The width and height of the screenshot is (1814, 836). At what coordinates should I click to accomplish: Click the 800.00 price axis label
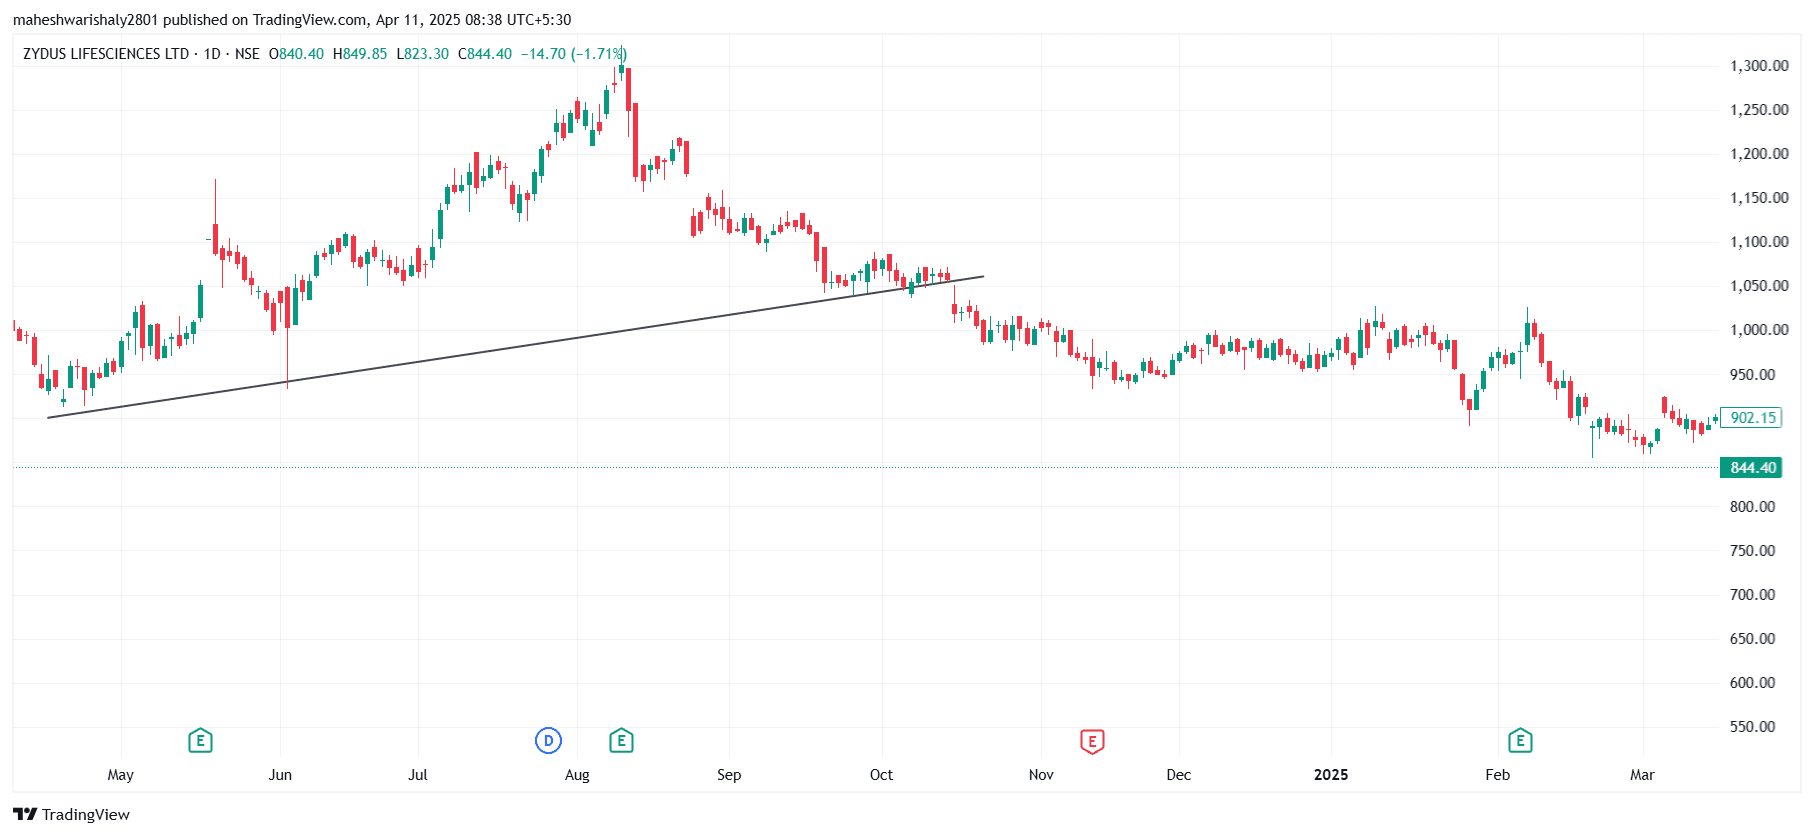pyautogui.click(x=1753, y=507)
